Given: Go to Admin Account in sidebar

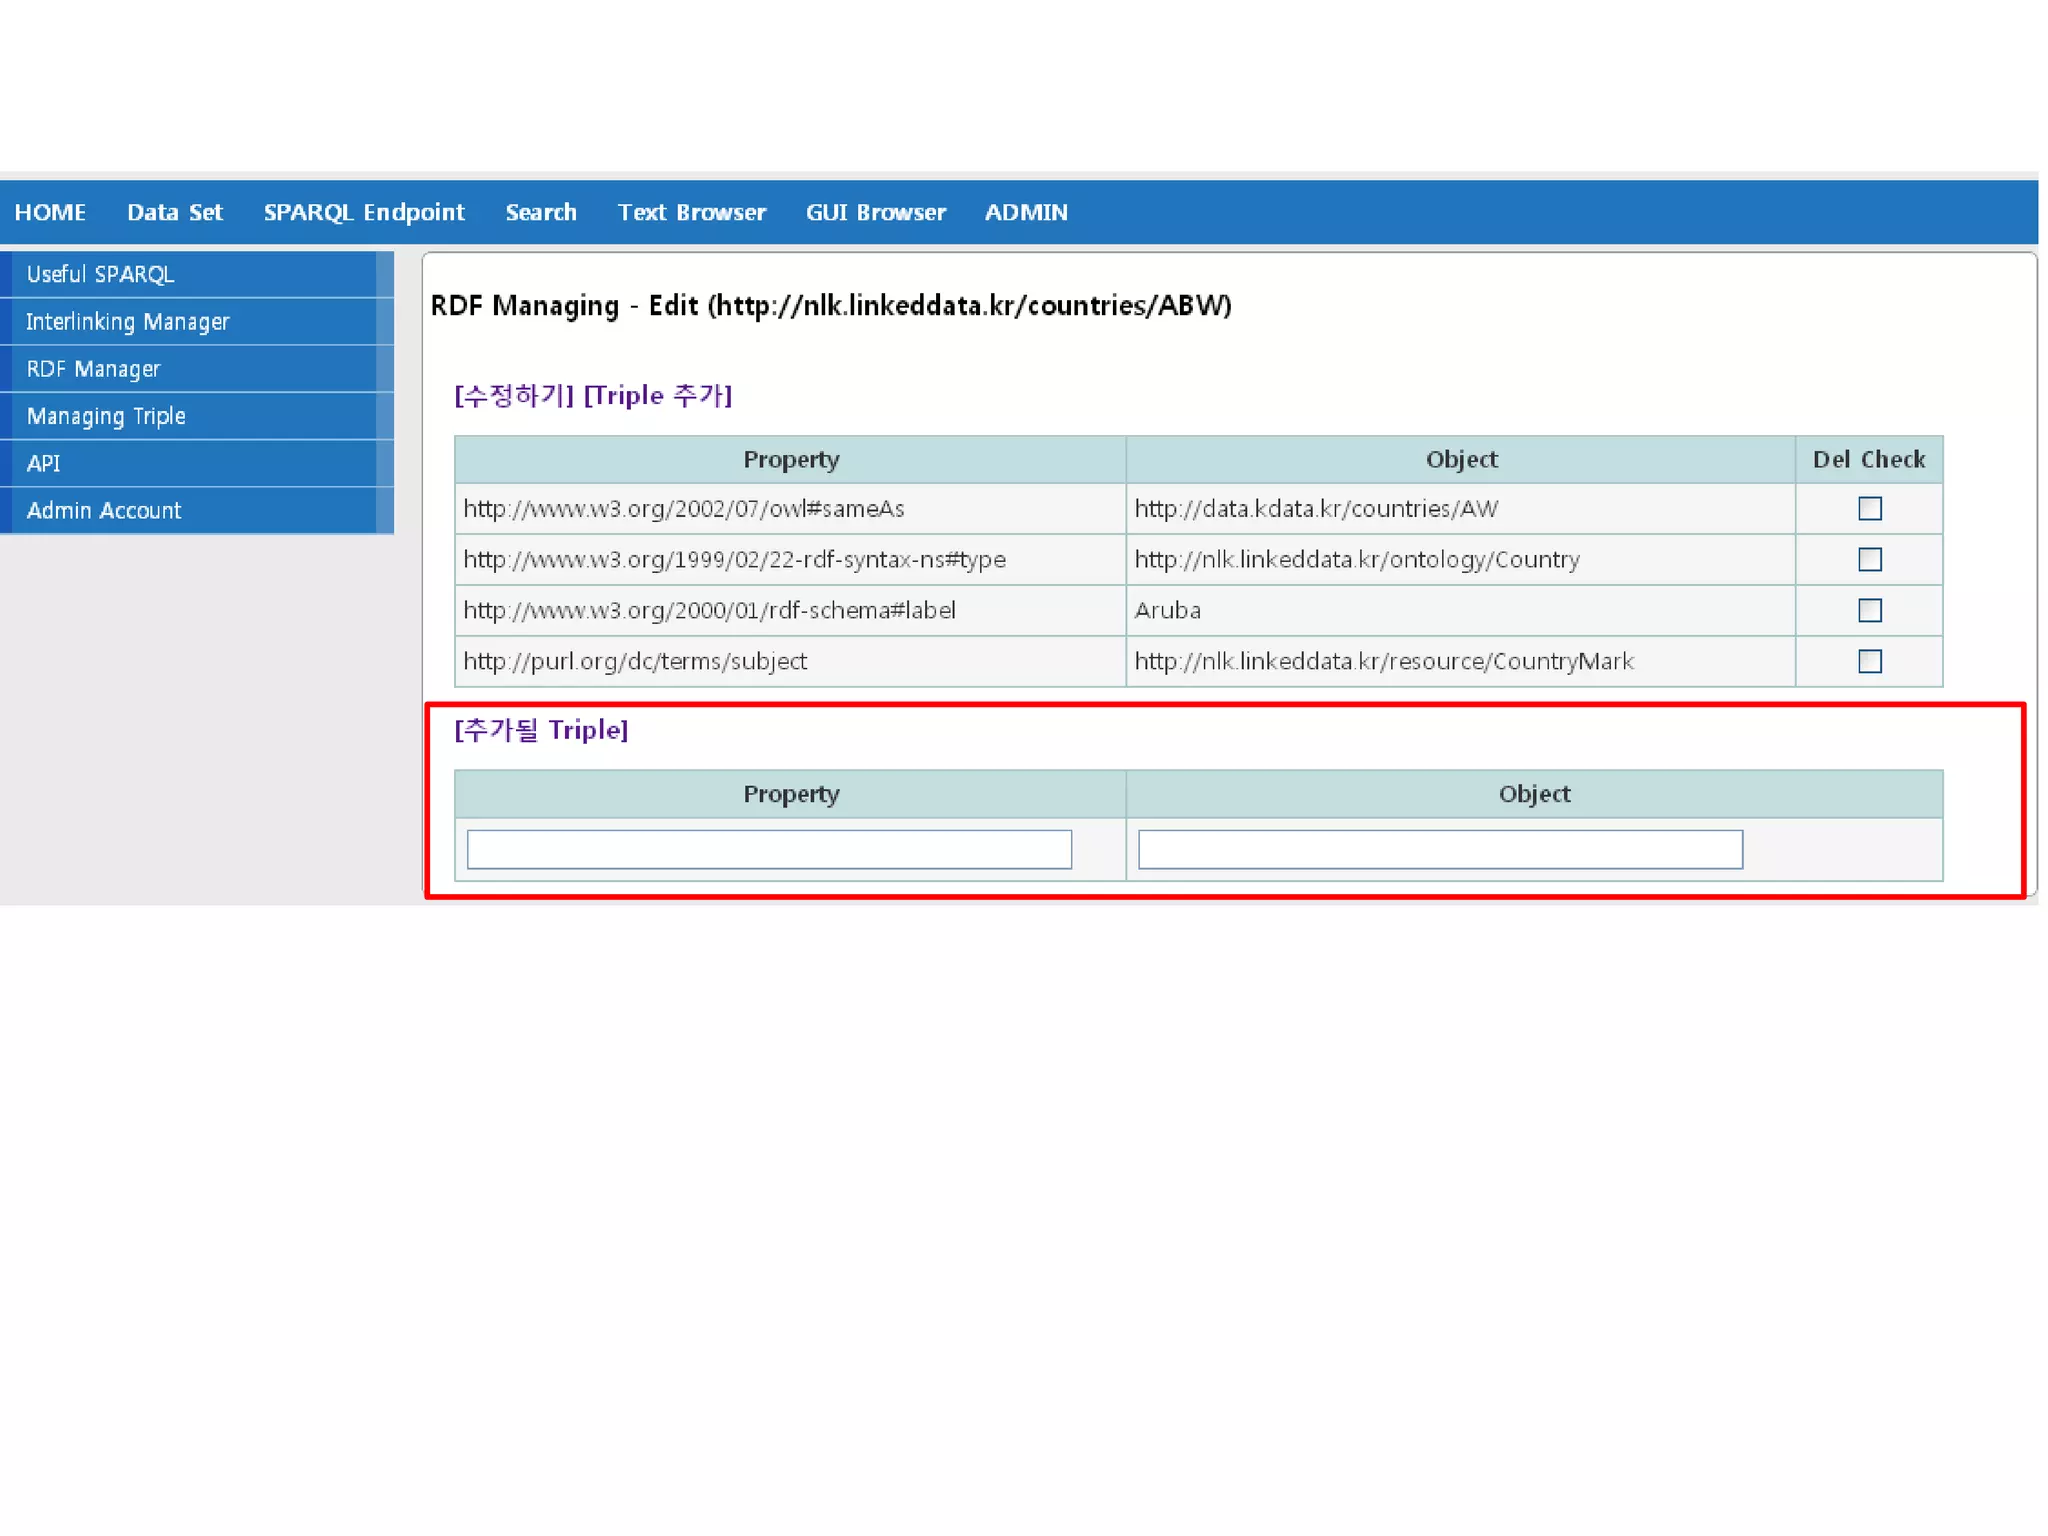Looking at the screenshot, I should coord(104,511).
